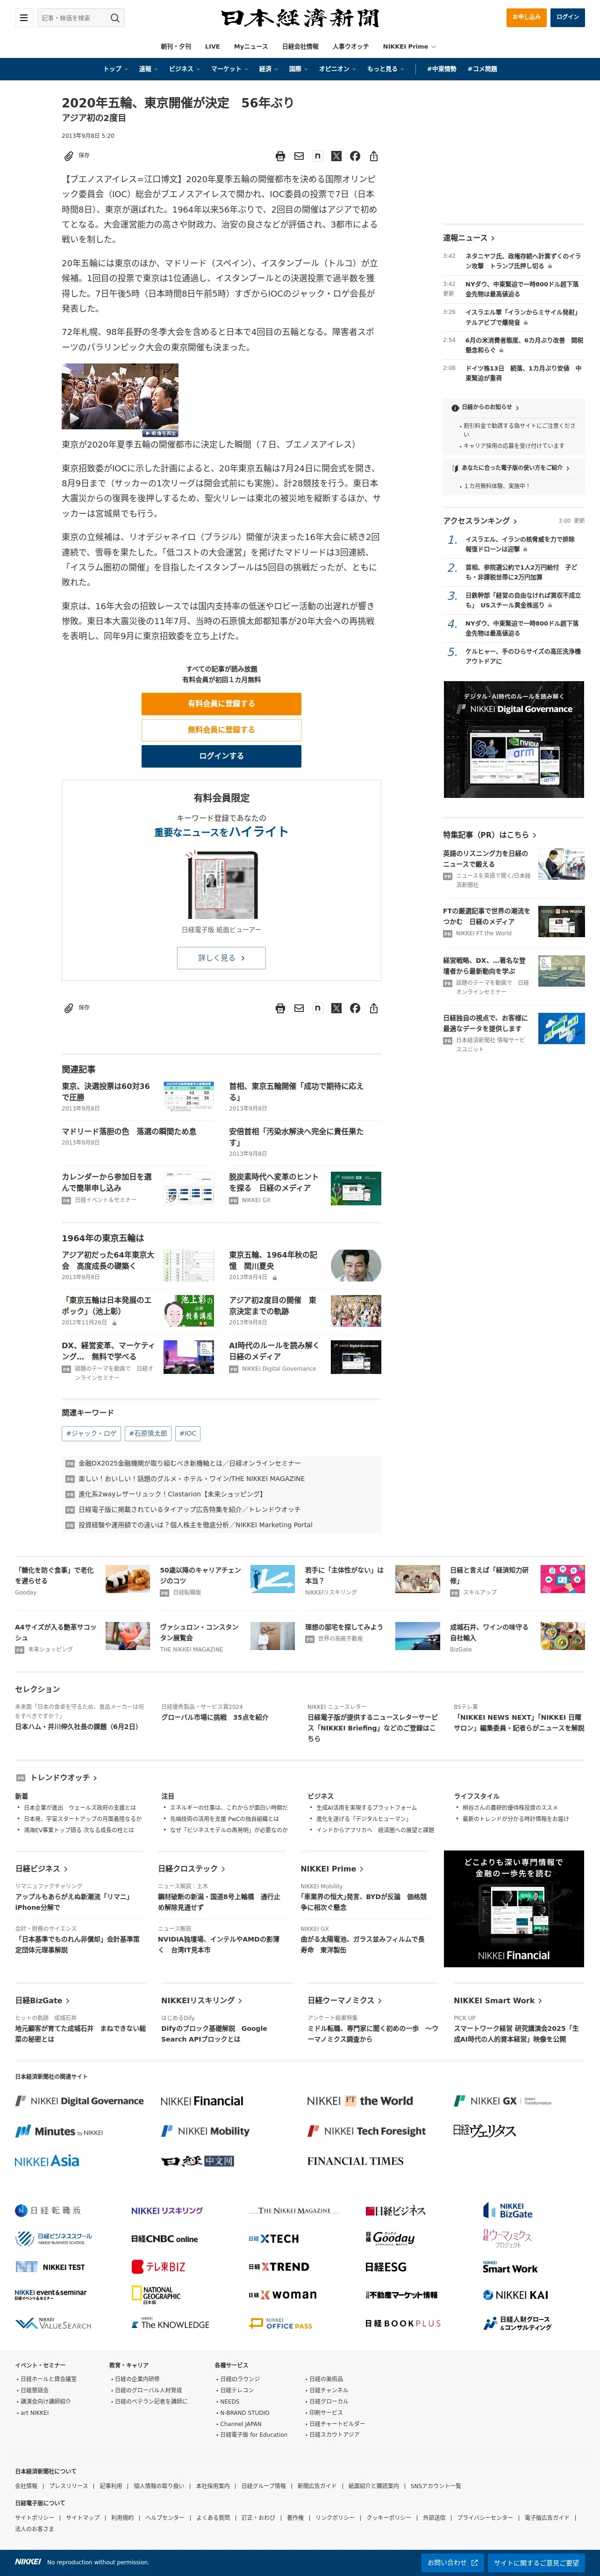
Task: Open the 日経ヴェリタス logo link
Action: pyautogui.click(x=484, y=2131)
